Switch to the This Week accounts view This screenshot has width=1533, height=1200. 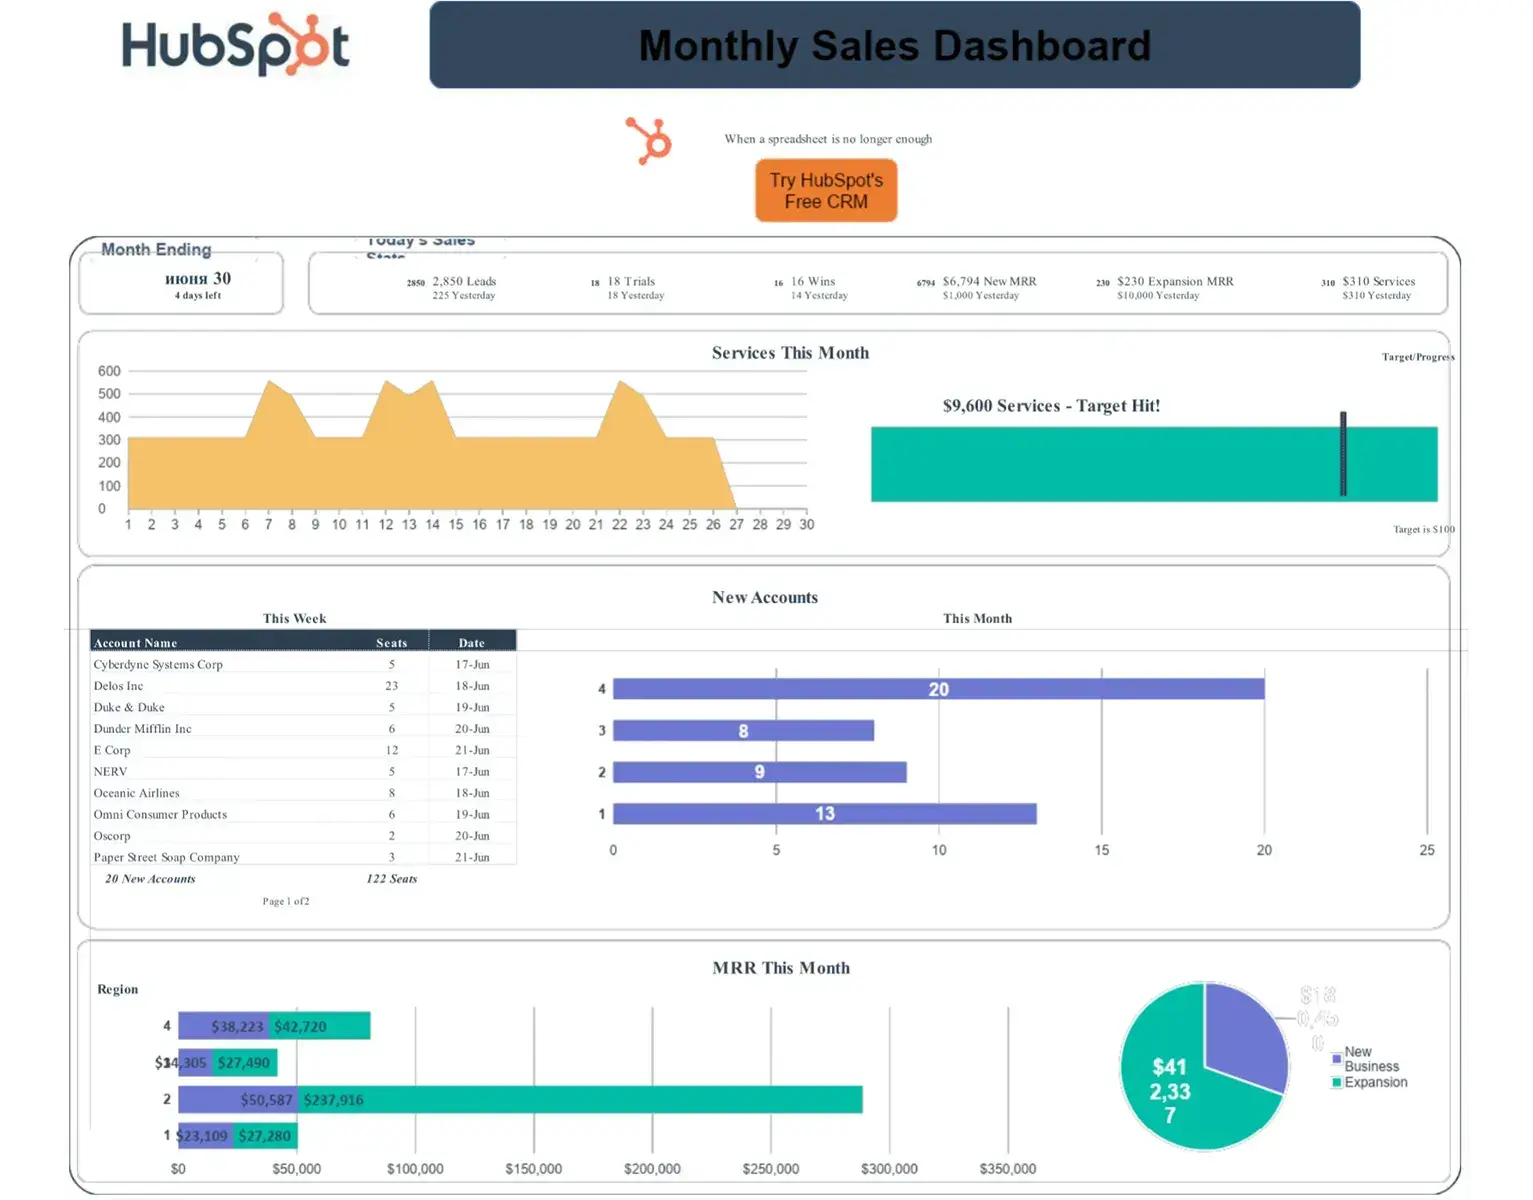[294, 618]
